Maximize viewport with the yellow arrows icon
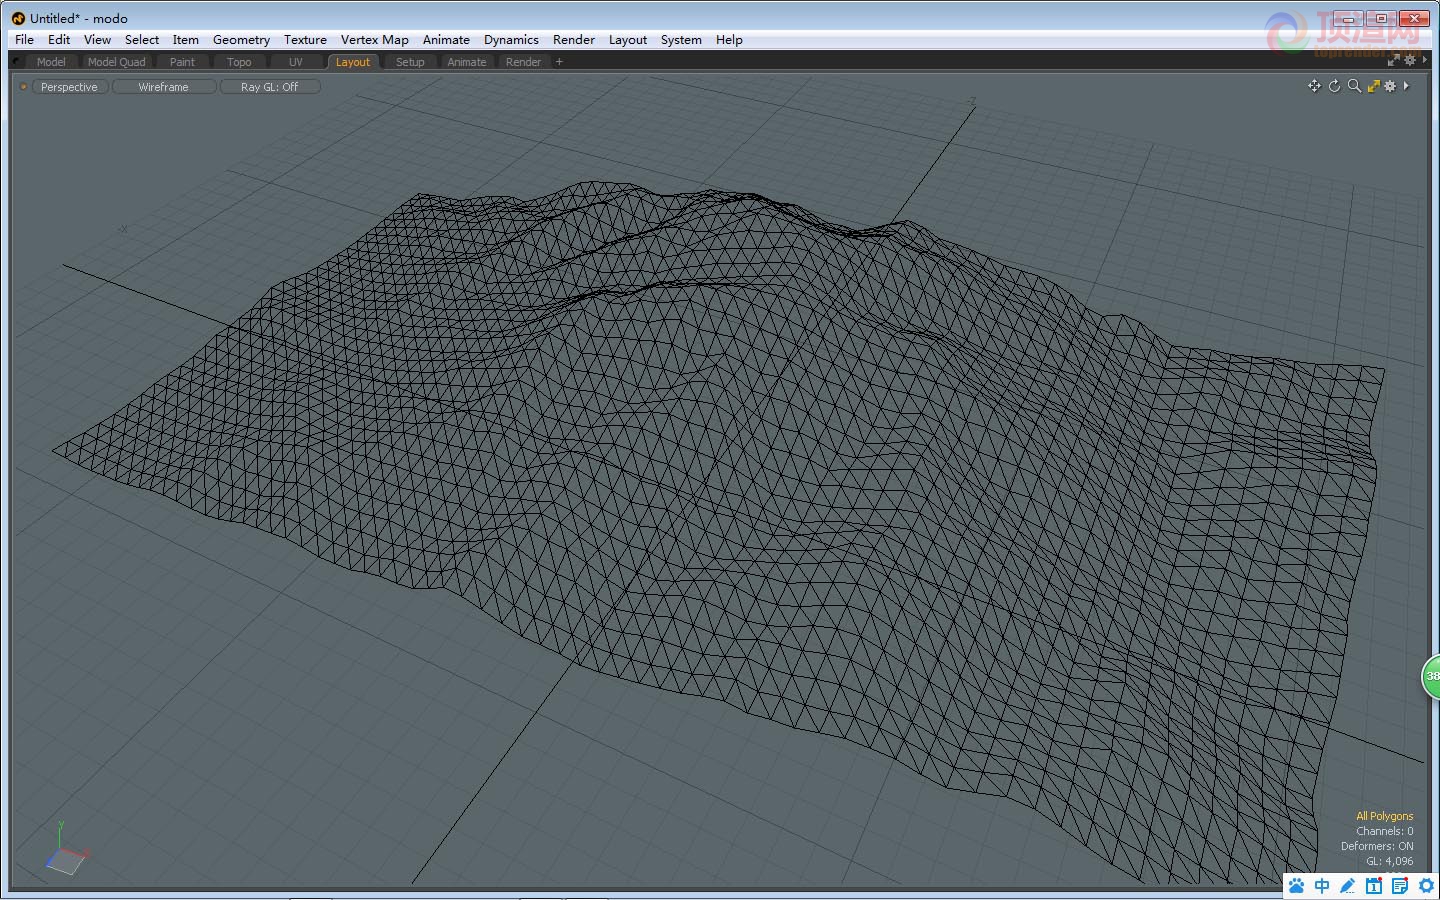1440x900 pixels. 1374,86
